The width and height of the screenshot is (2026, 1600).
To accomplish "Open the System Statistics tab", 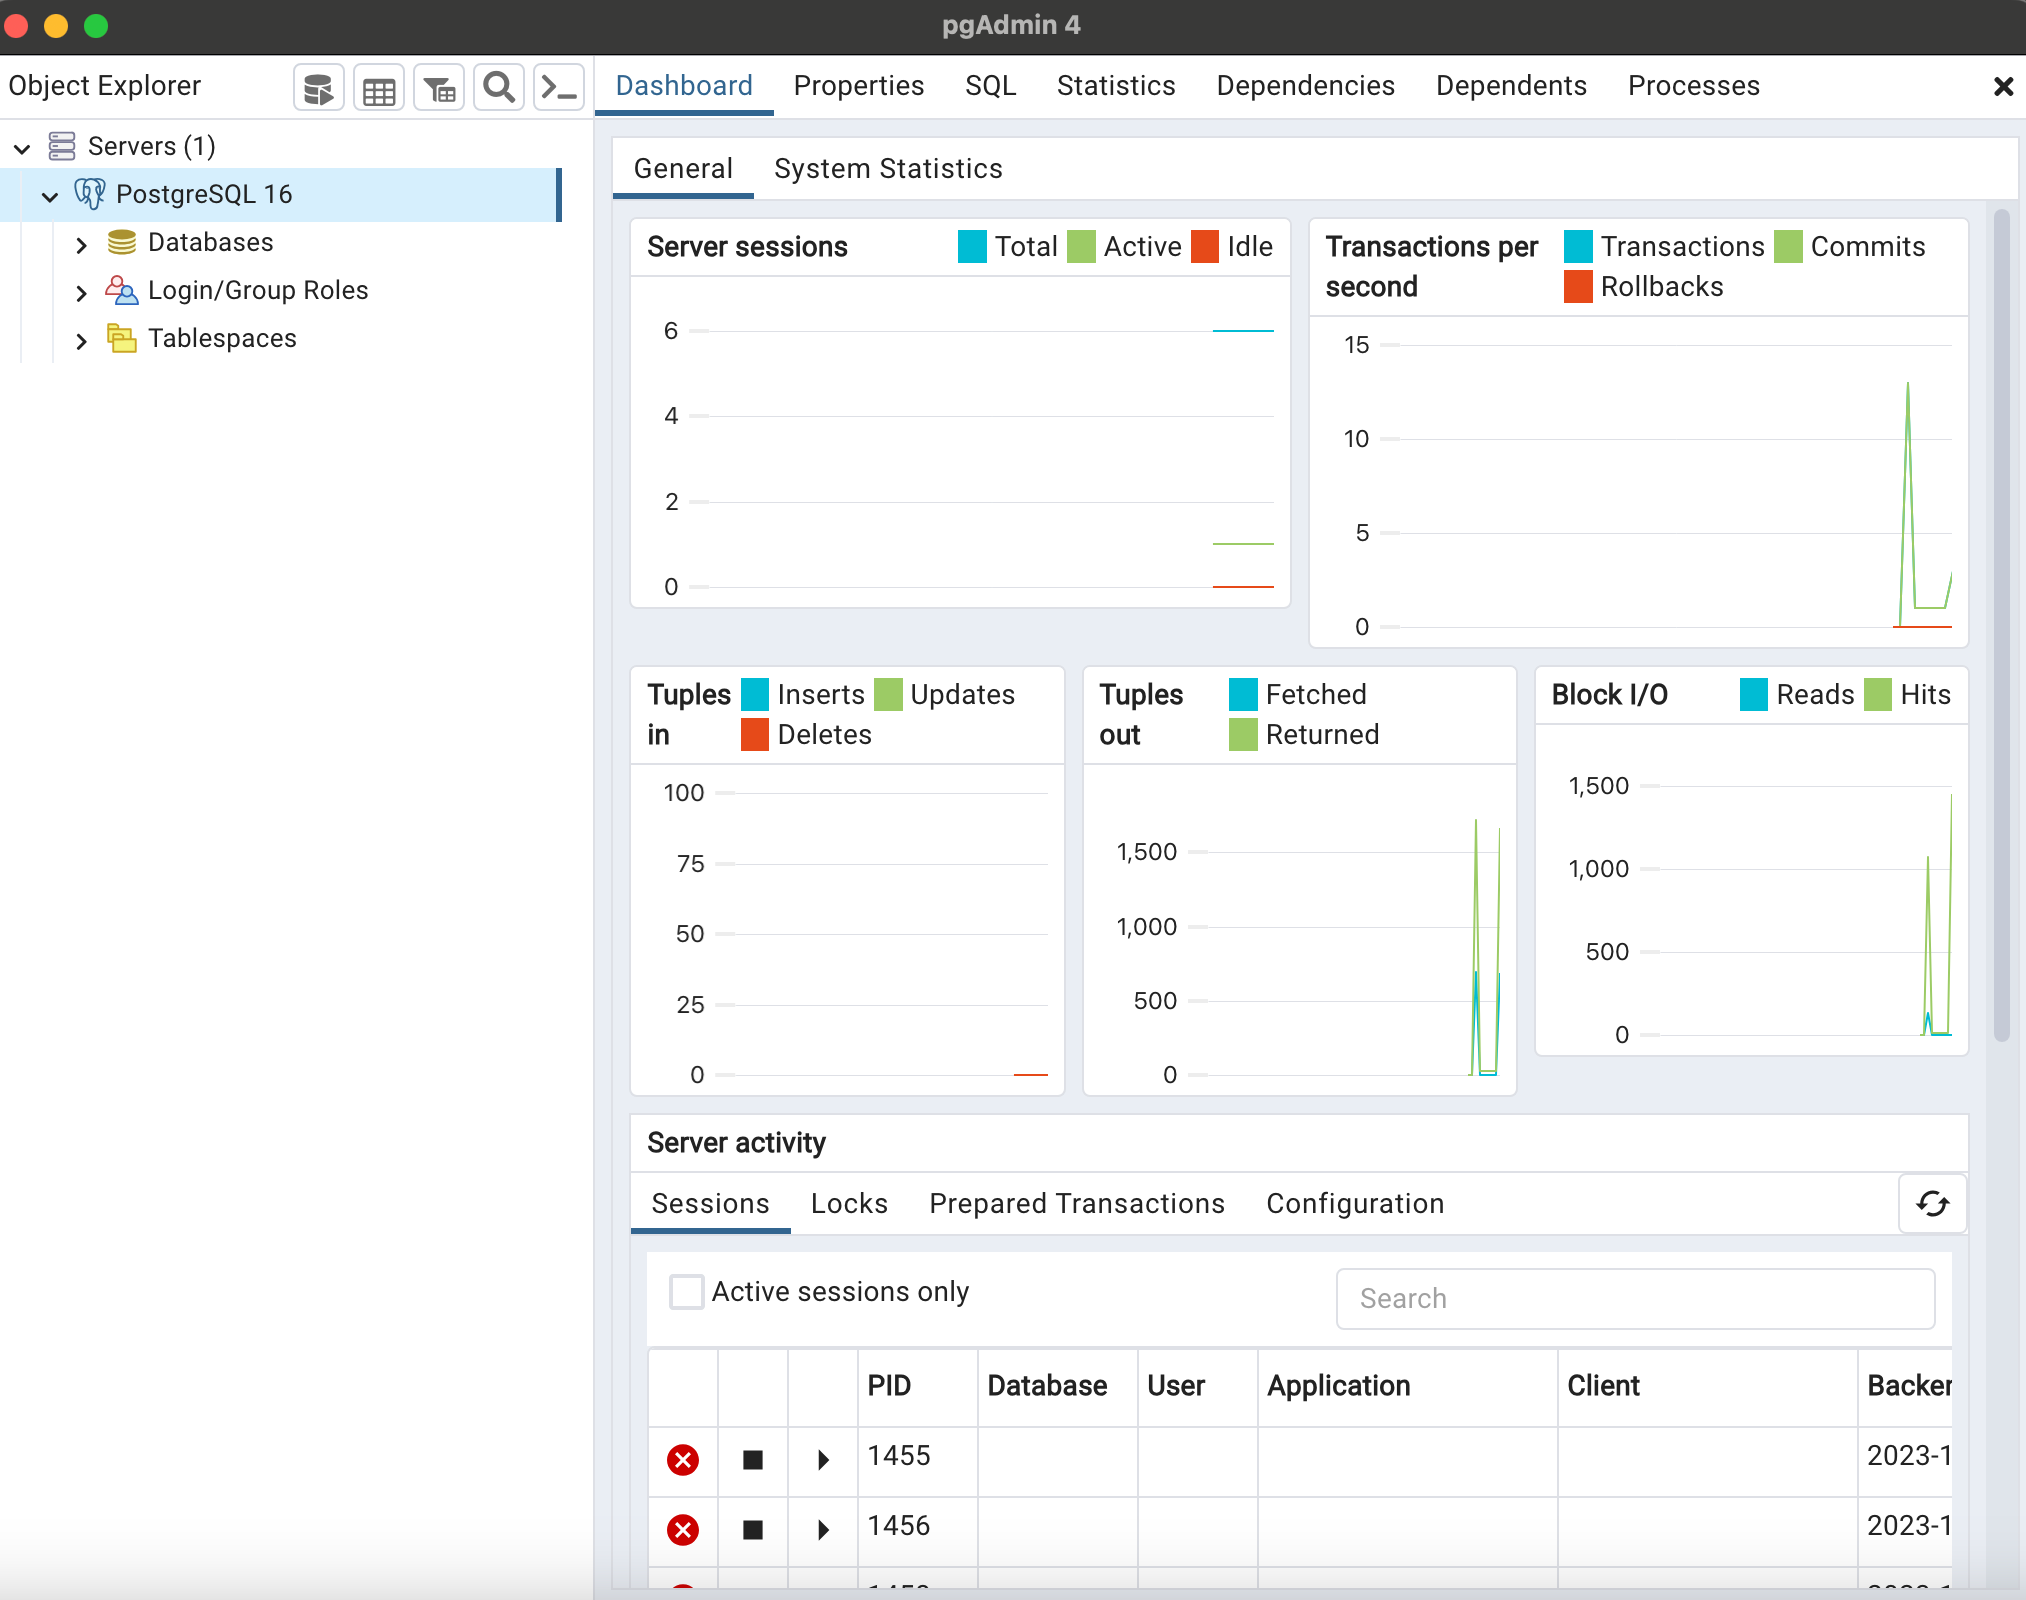I will click(887, 168).
